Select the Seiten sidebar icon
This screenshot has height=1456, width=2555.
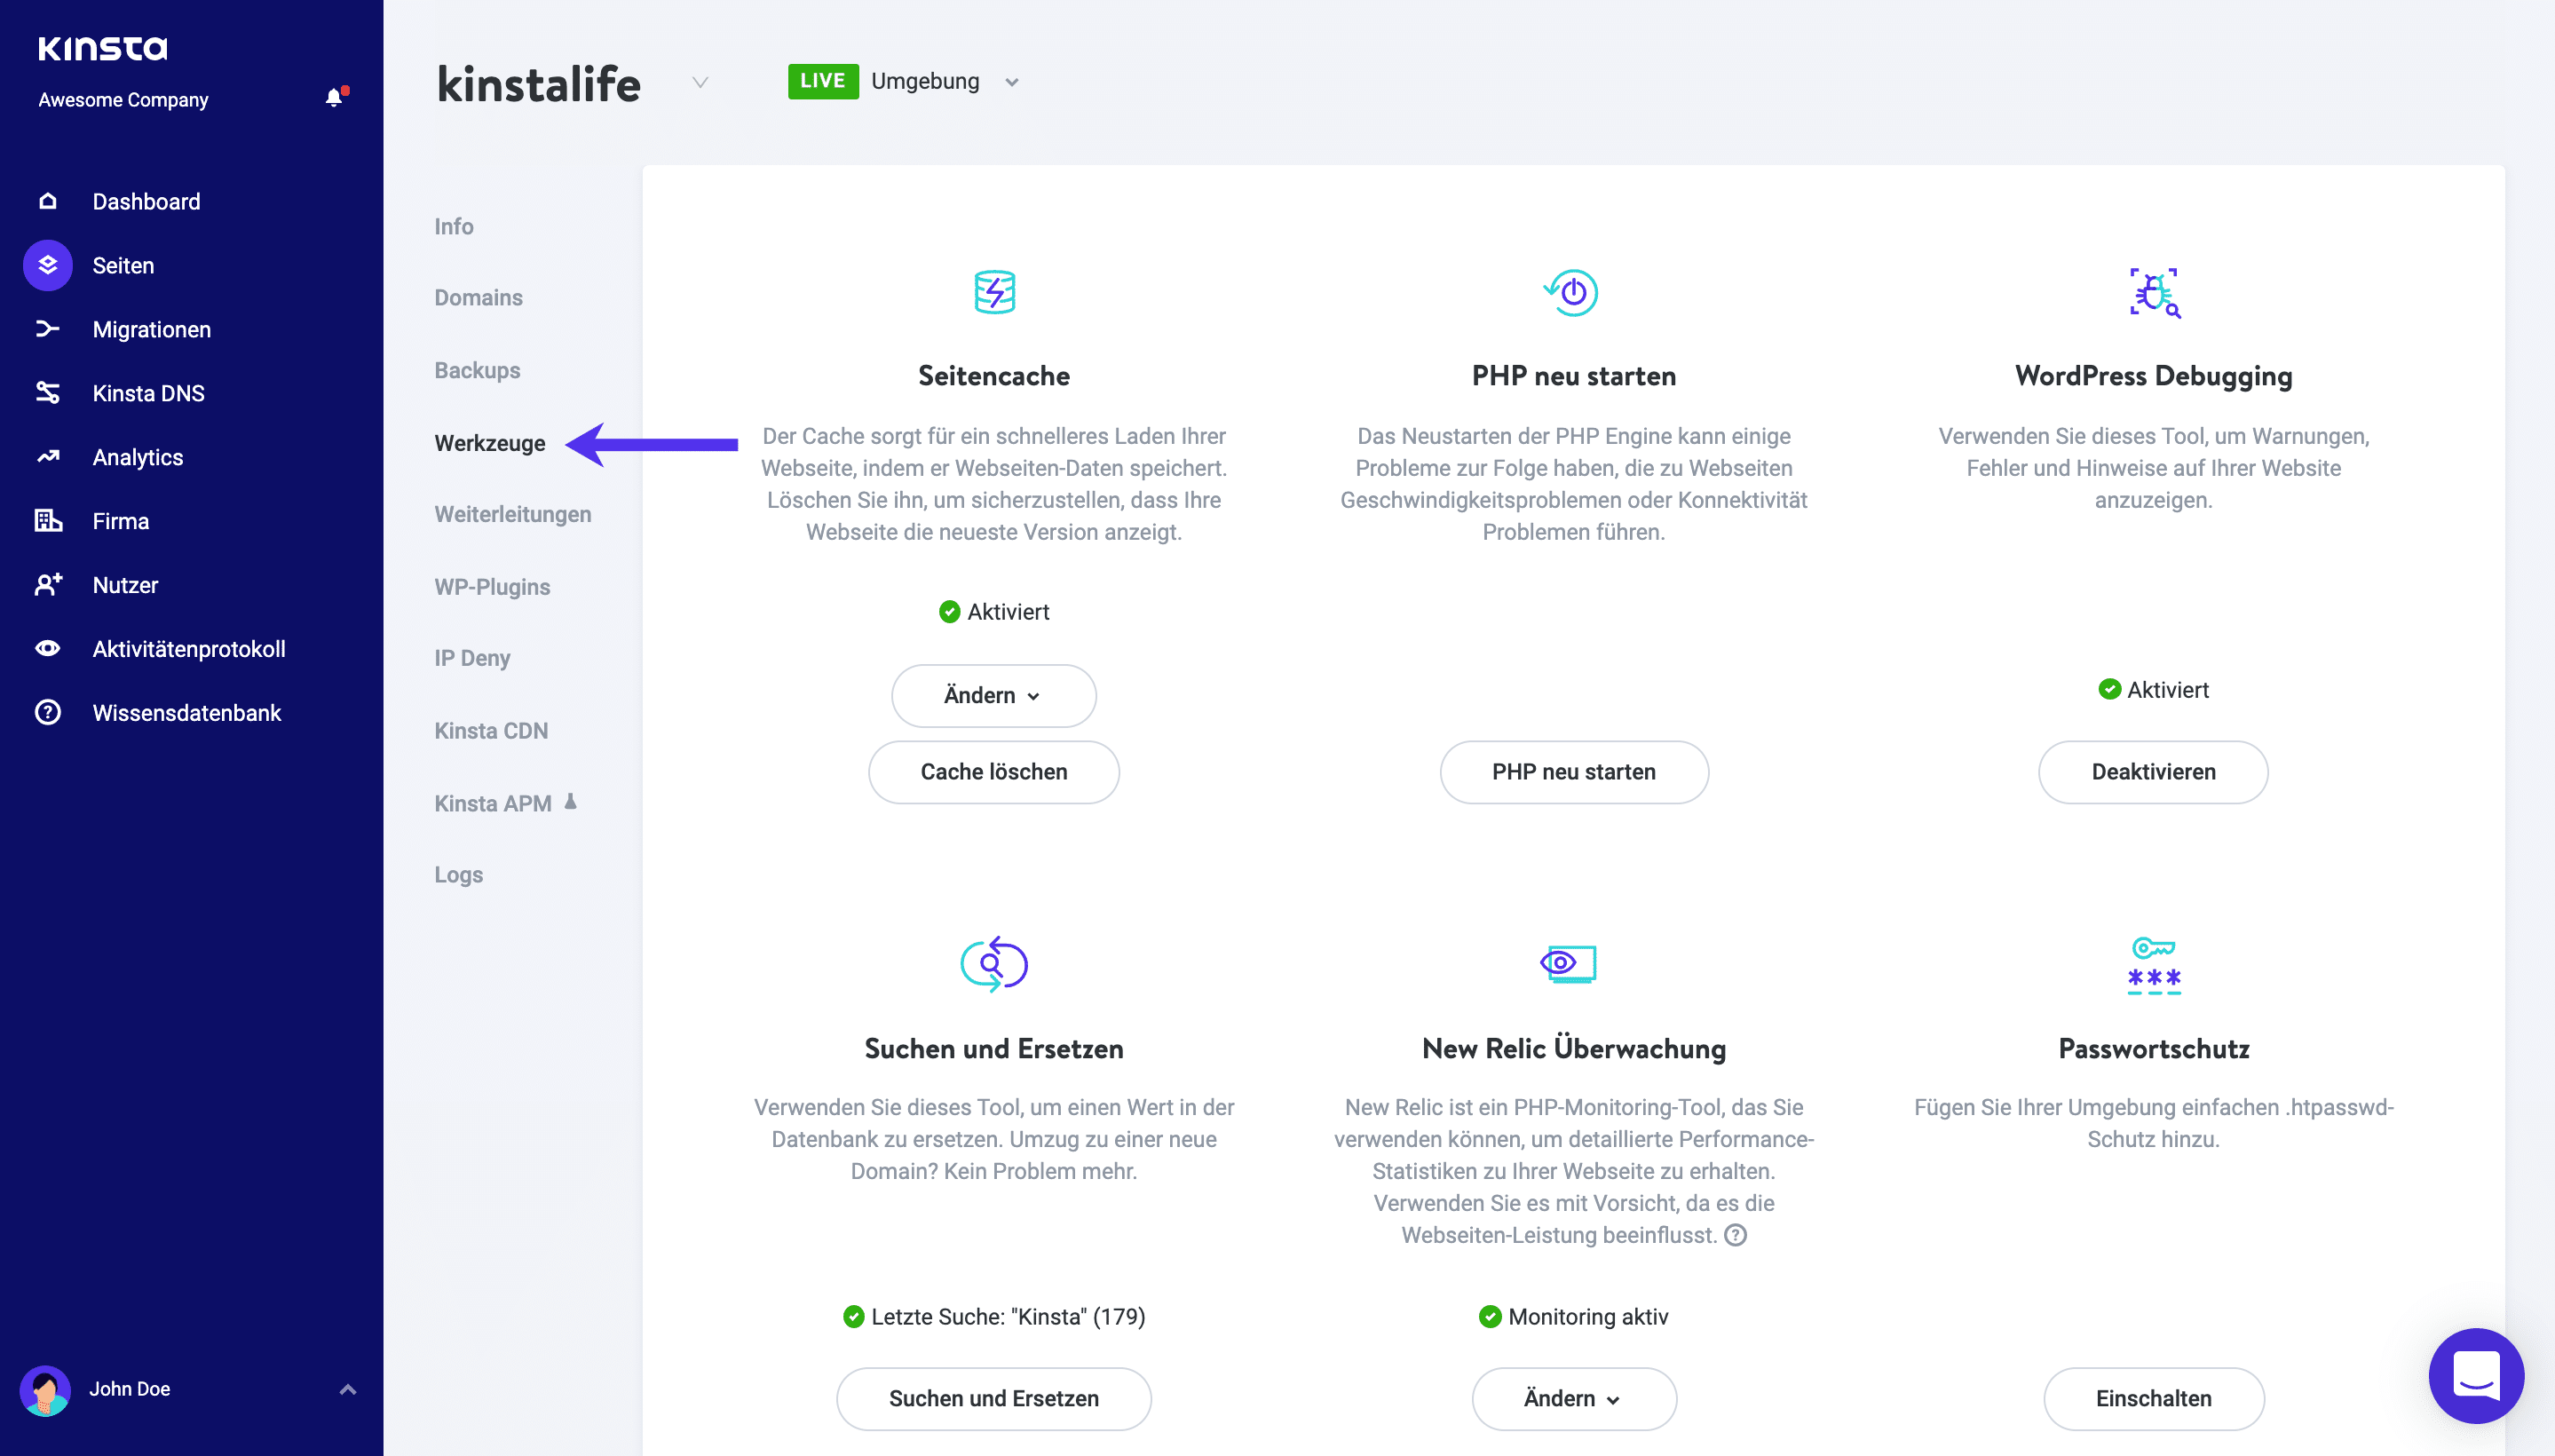47,265
